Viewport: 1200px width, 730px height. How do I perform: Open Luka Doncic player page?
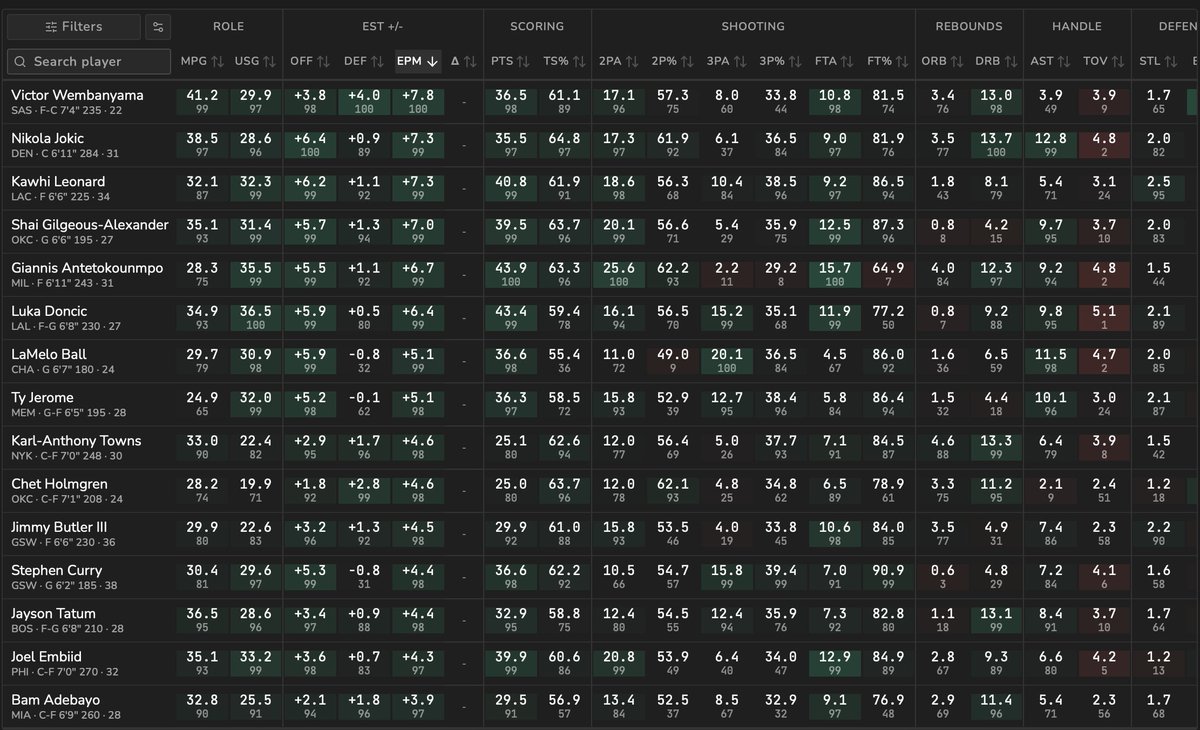pos(49,311)
